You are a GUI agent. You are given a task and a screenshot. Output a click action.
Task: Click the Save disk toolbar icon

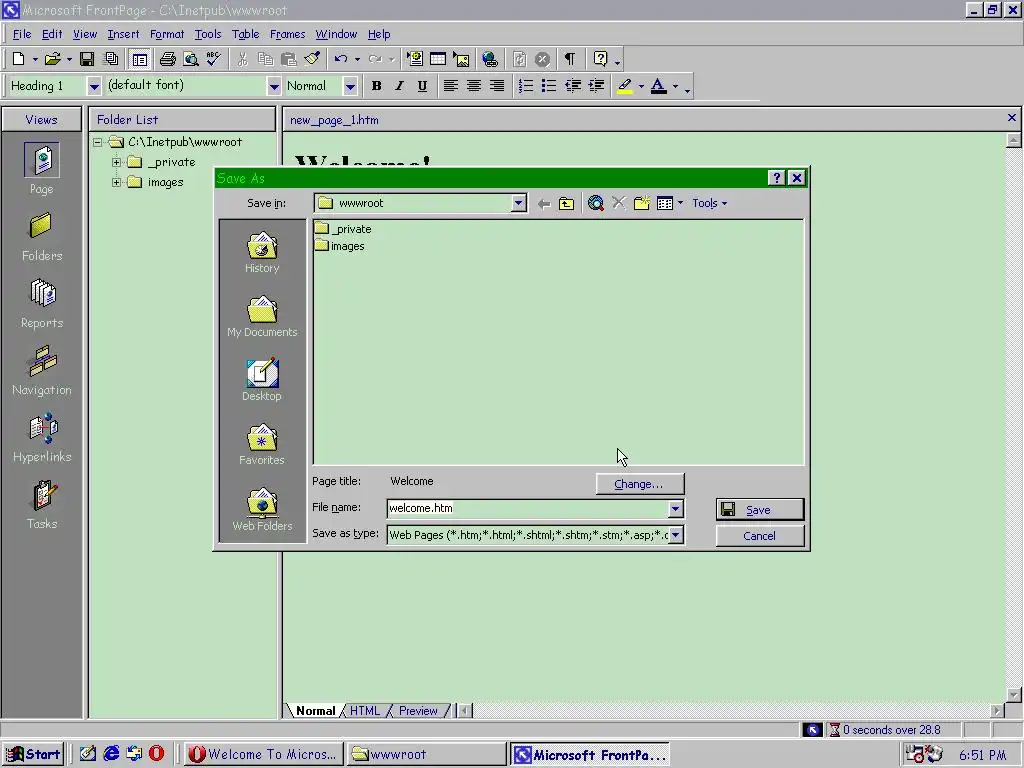pos(87,59)
